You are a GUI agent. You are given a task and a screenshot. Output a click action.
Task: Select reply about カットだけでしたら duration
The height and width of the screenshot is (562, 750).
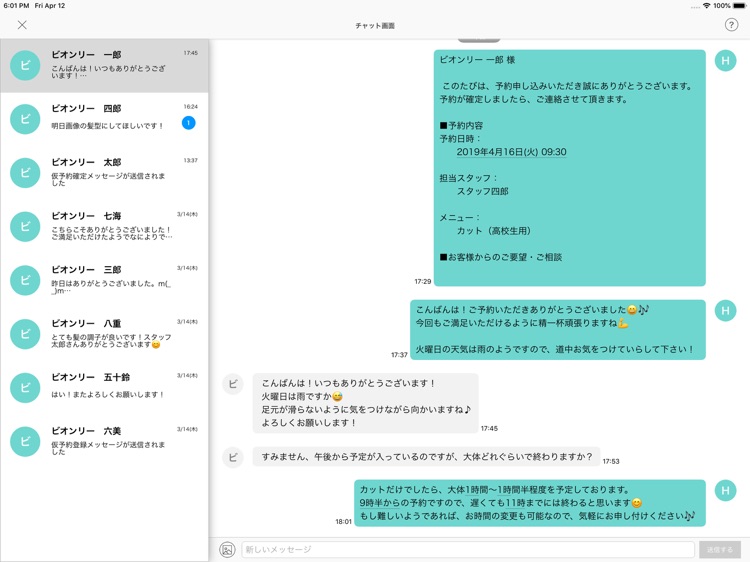[x=529, y=503]
